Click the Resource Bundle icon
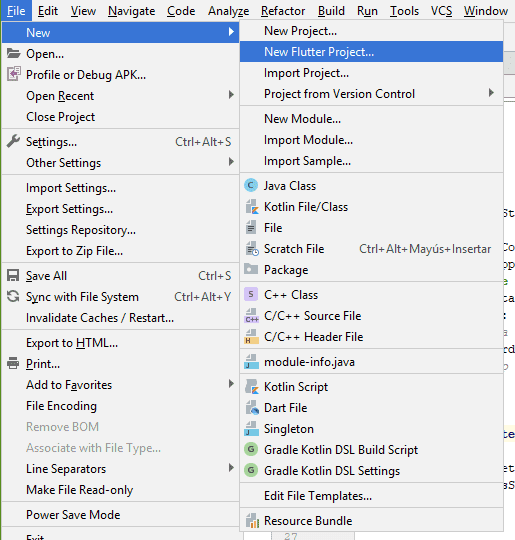The height and width of the screenshot is (540, 515). point(252,521)
